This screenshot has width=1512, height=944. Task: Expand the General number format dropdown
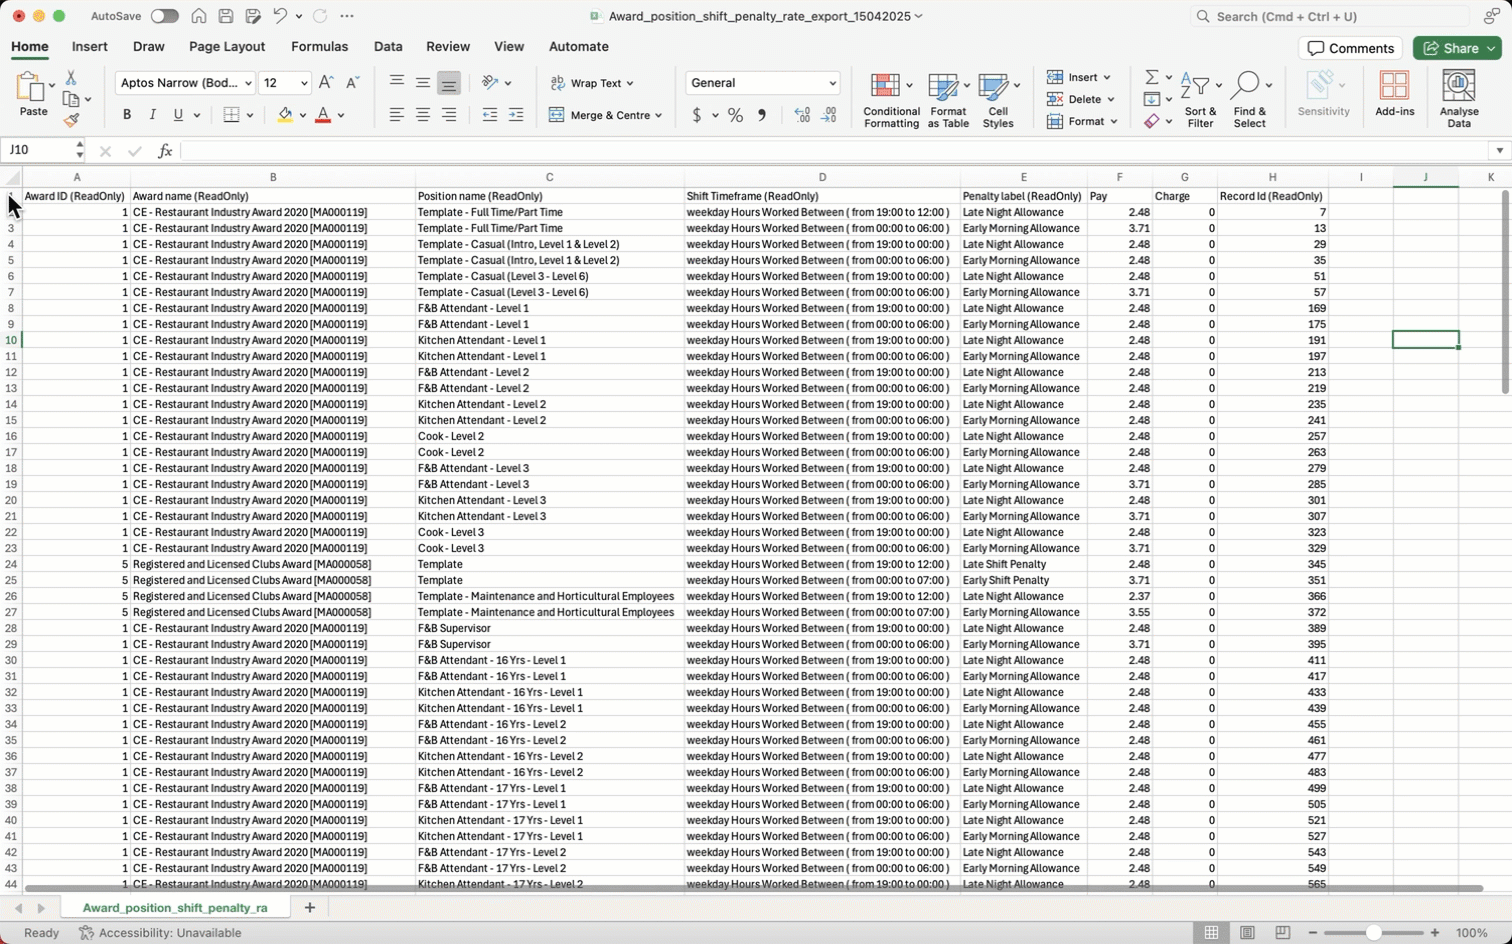(x=831, y=83)
